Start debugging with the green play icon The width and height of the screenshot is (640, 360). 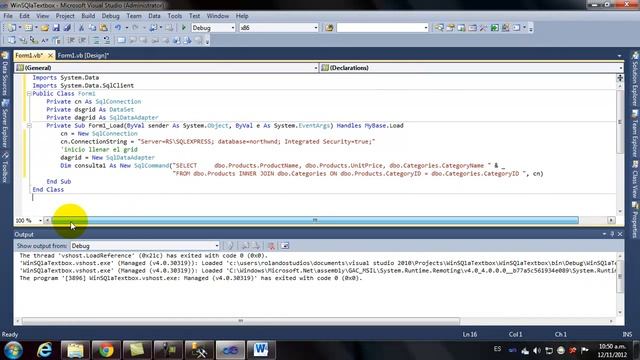coord(184,28)
